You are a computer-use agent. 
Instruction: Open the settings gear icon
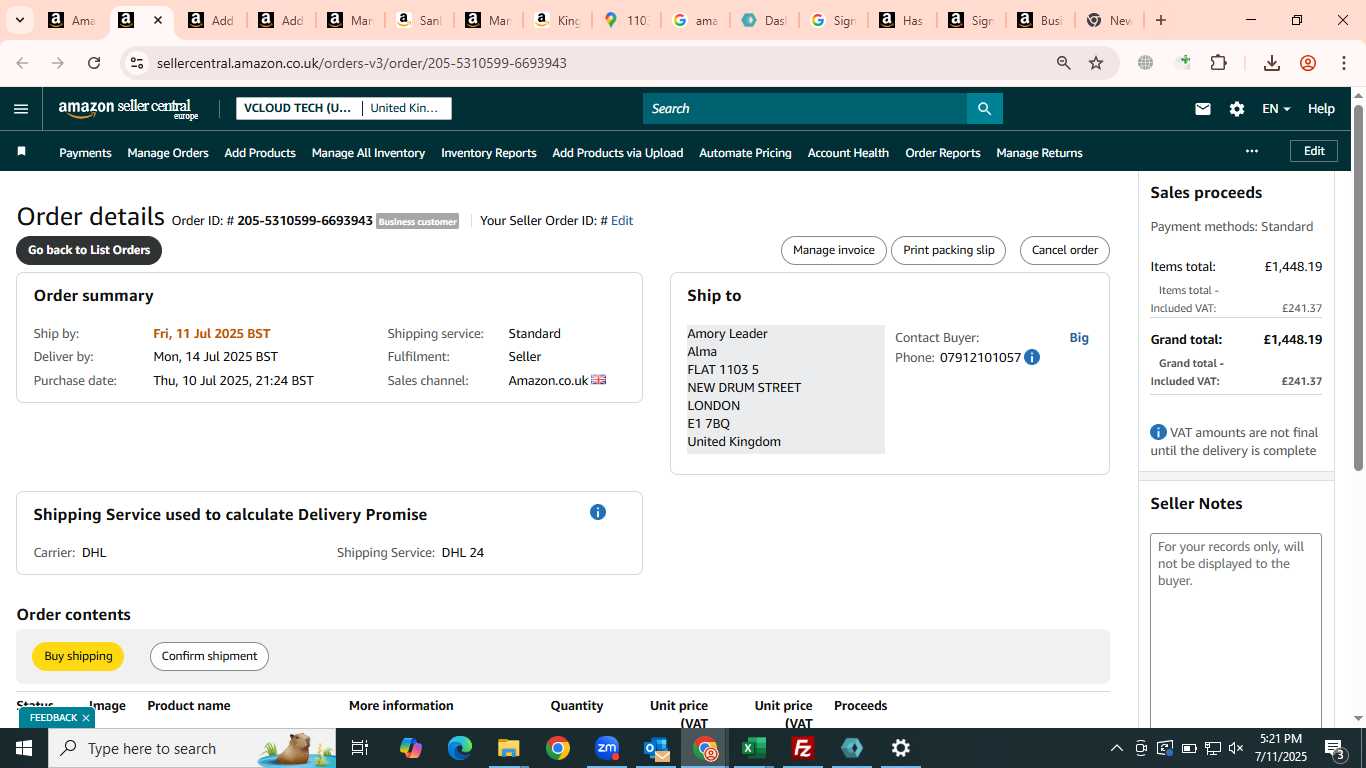pos(1237,109)
